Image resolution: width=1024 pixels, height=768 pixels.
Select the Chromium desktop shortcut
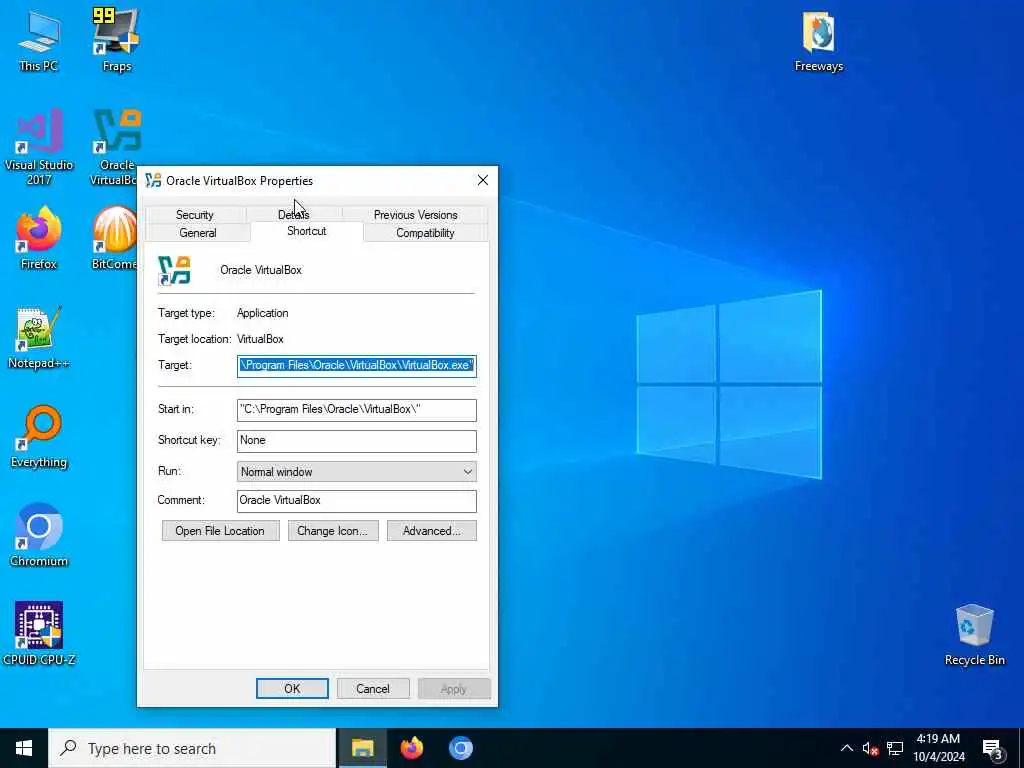[x=39, y=536]
